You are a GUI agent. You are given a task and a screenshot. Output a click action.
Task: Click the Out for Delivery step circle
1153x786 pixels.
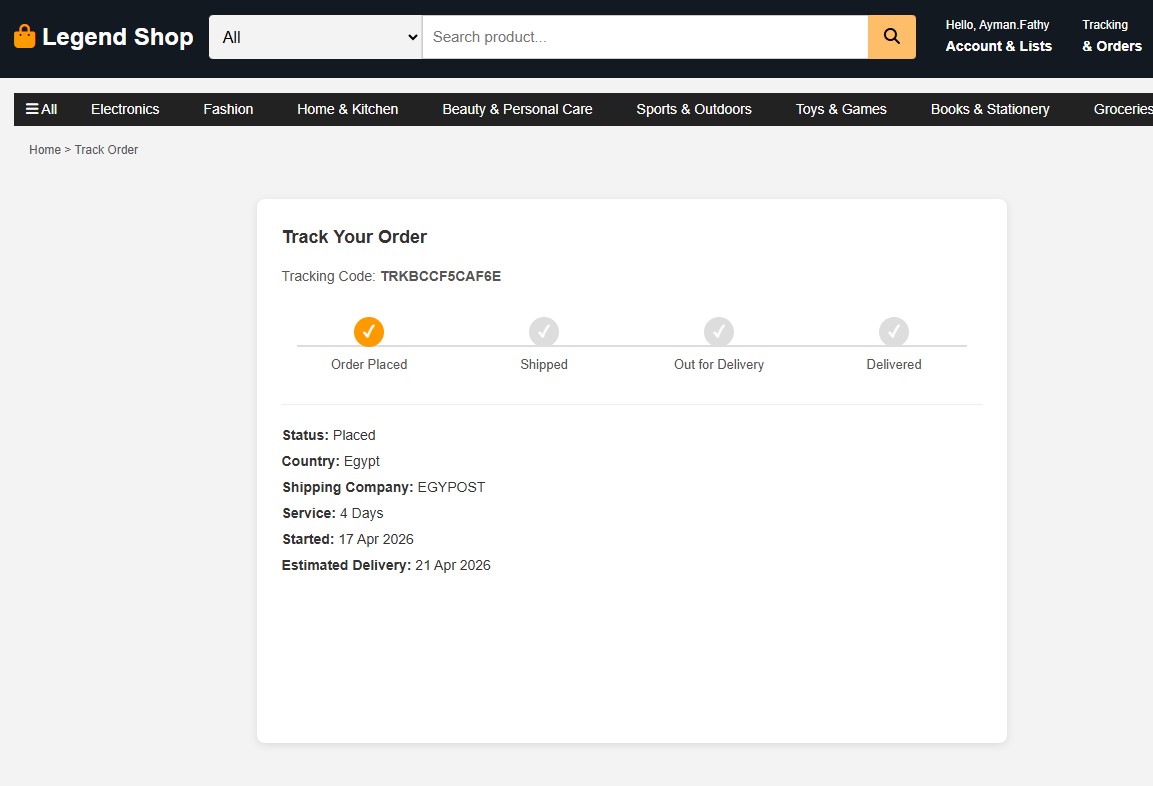(x=719, y=331)
